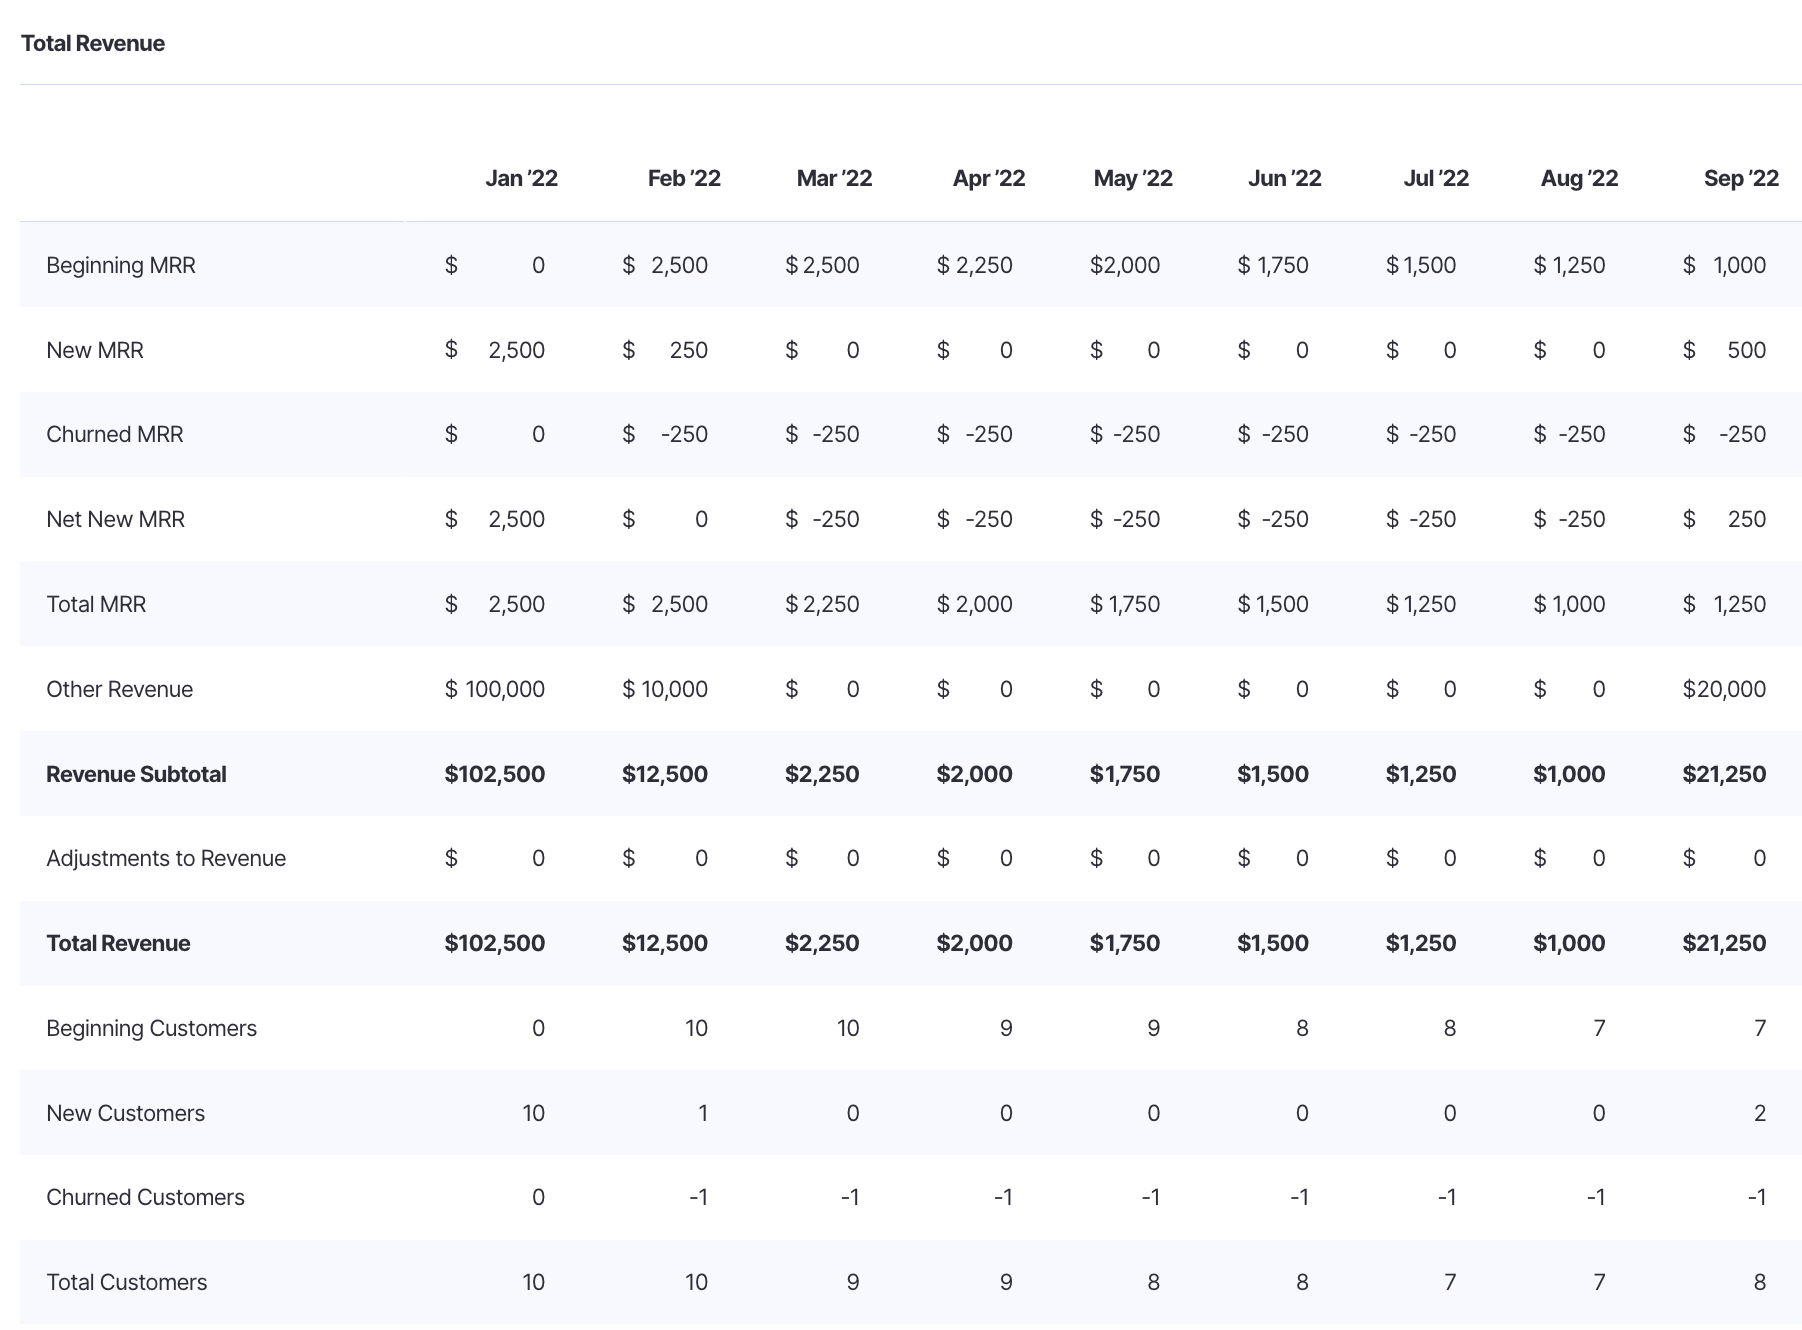Click the Churned Customers row label
This screenshot has width=1802, height=1330.
pos(145,1197)
